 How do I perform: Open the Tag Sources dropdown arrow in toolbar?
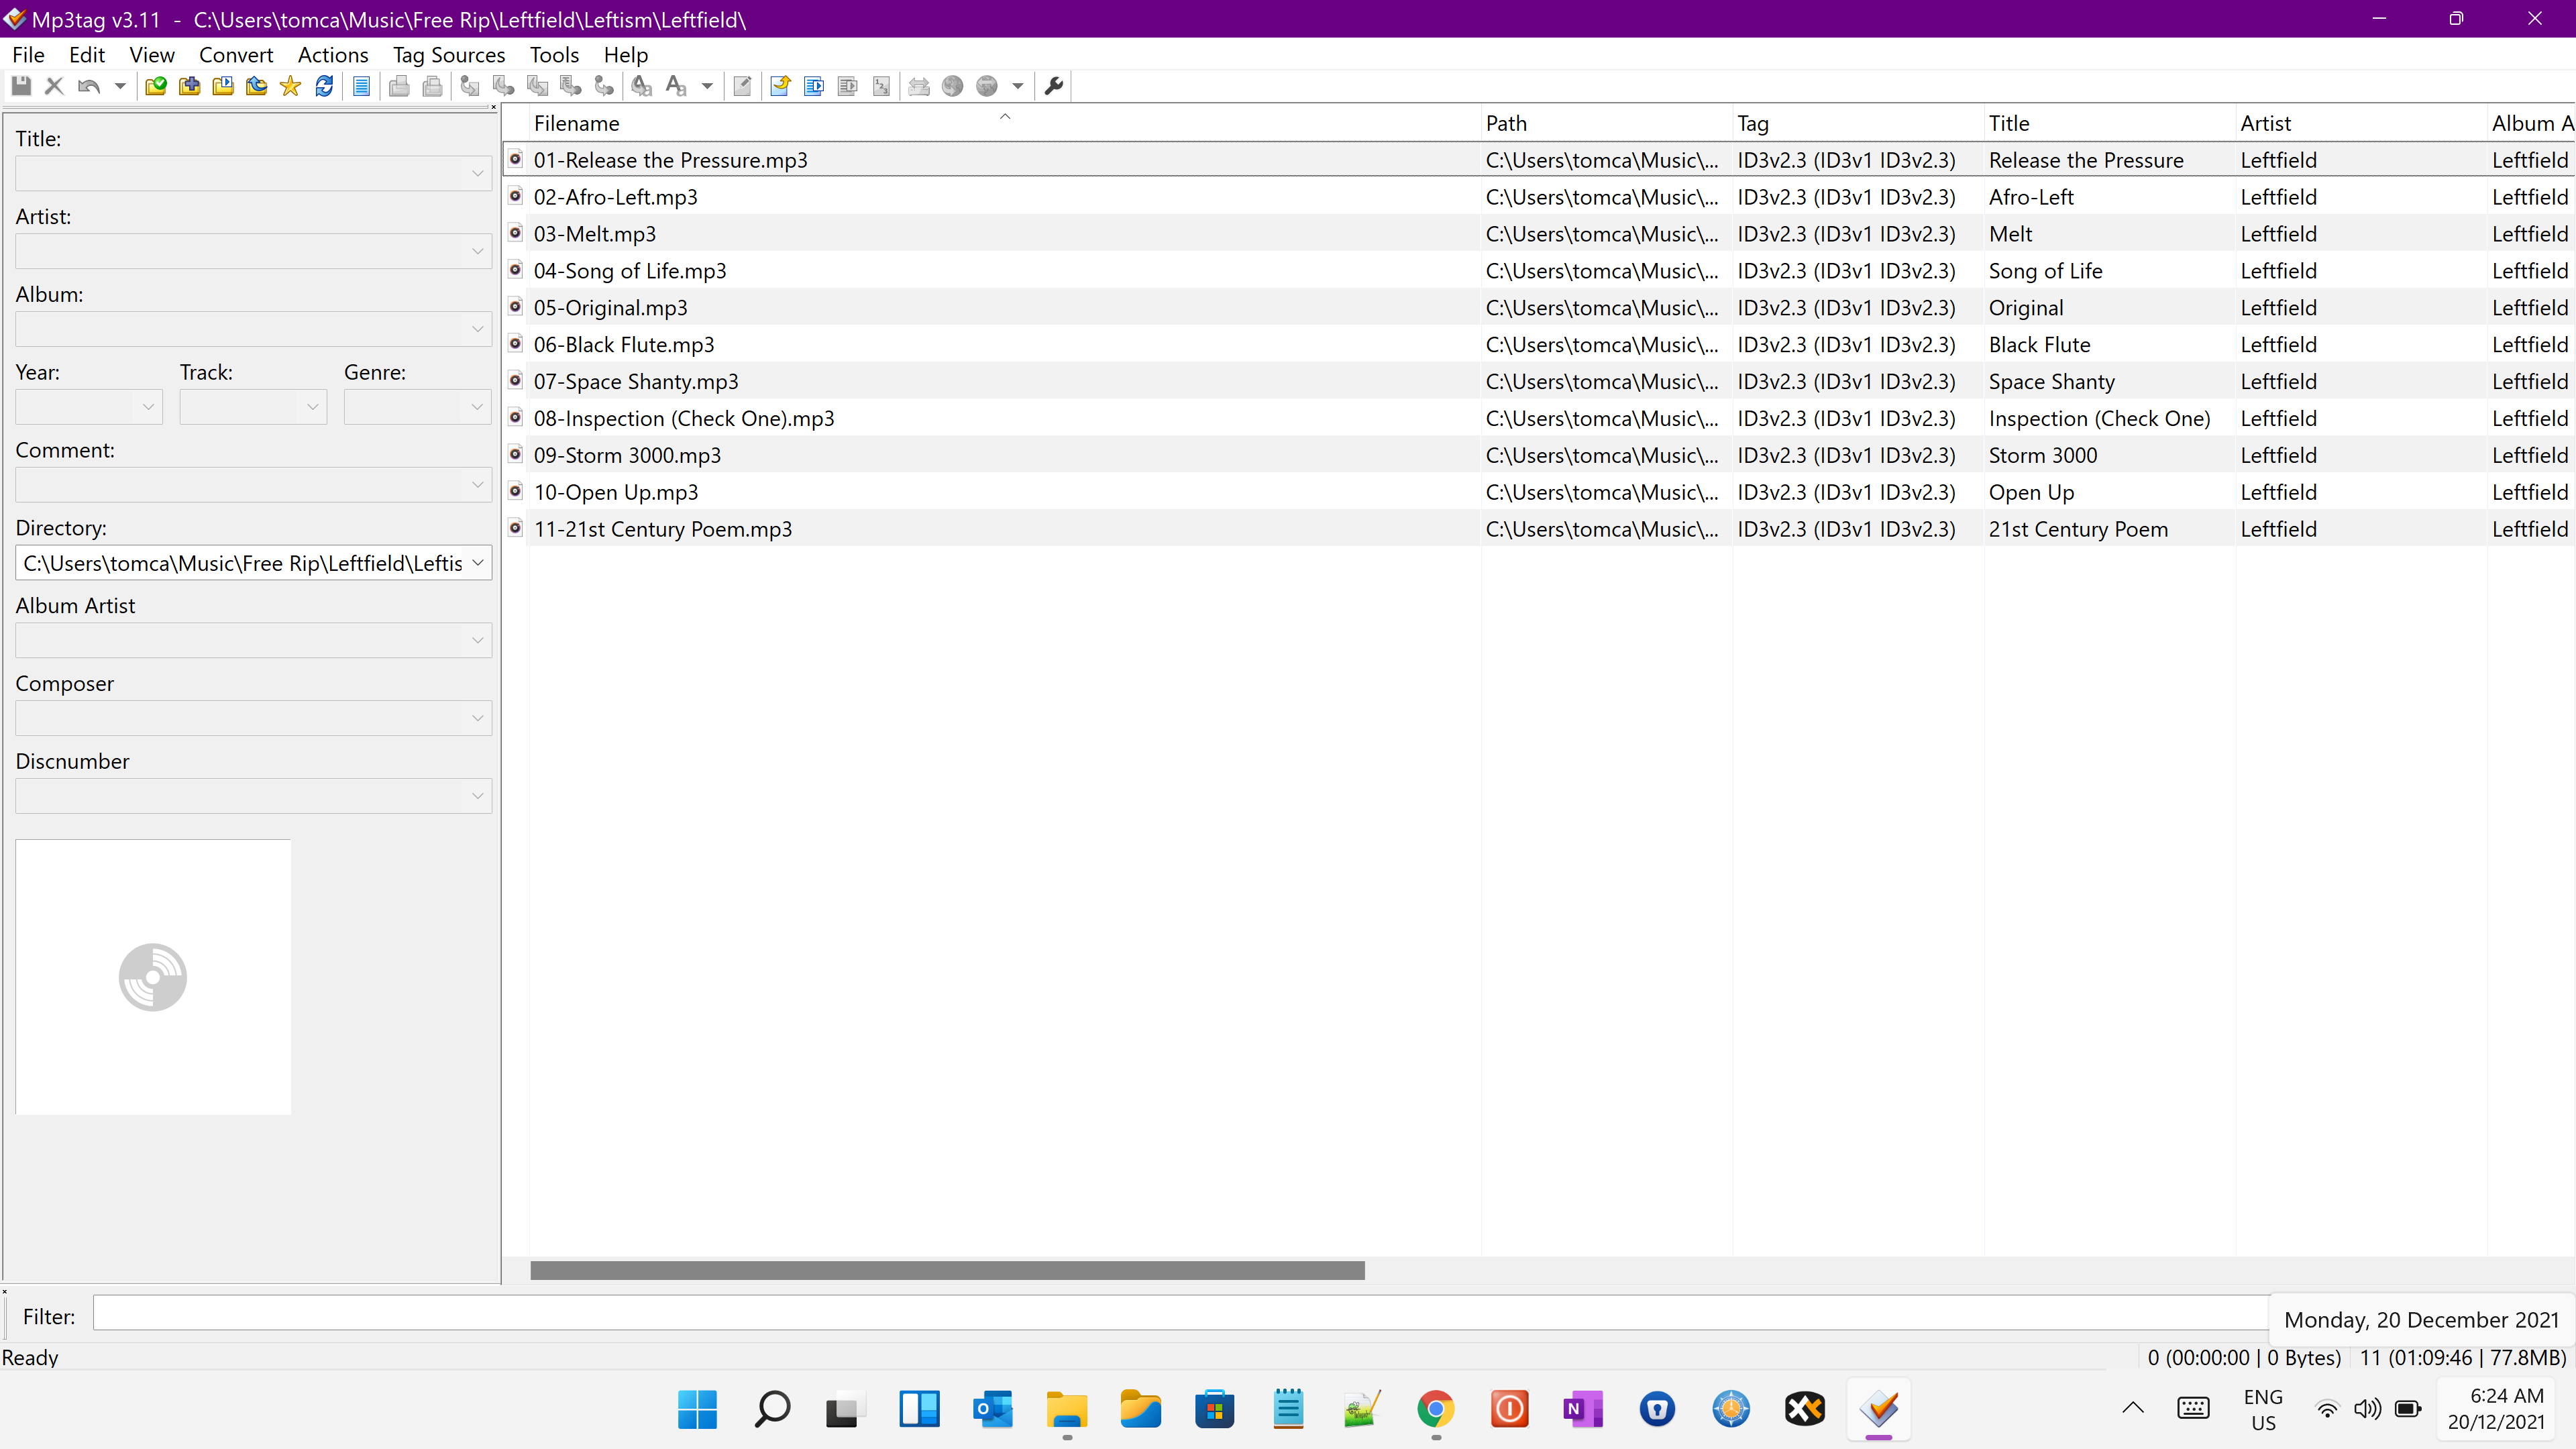click(1018, 86)
